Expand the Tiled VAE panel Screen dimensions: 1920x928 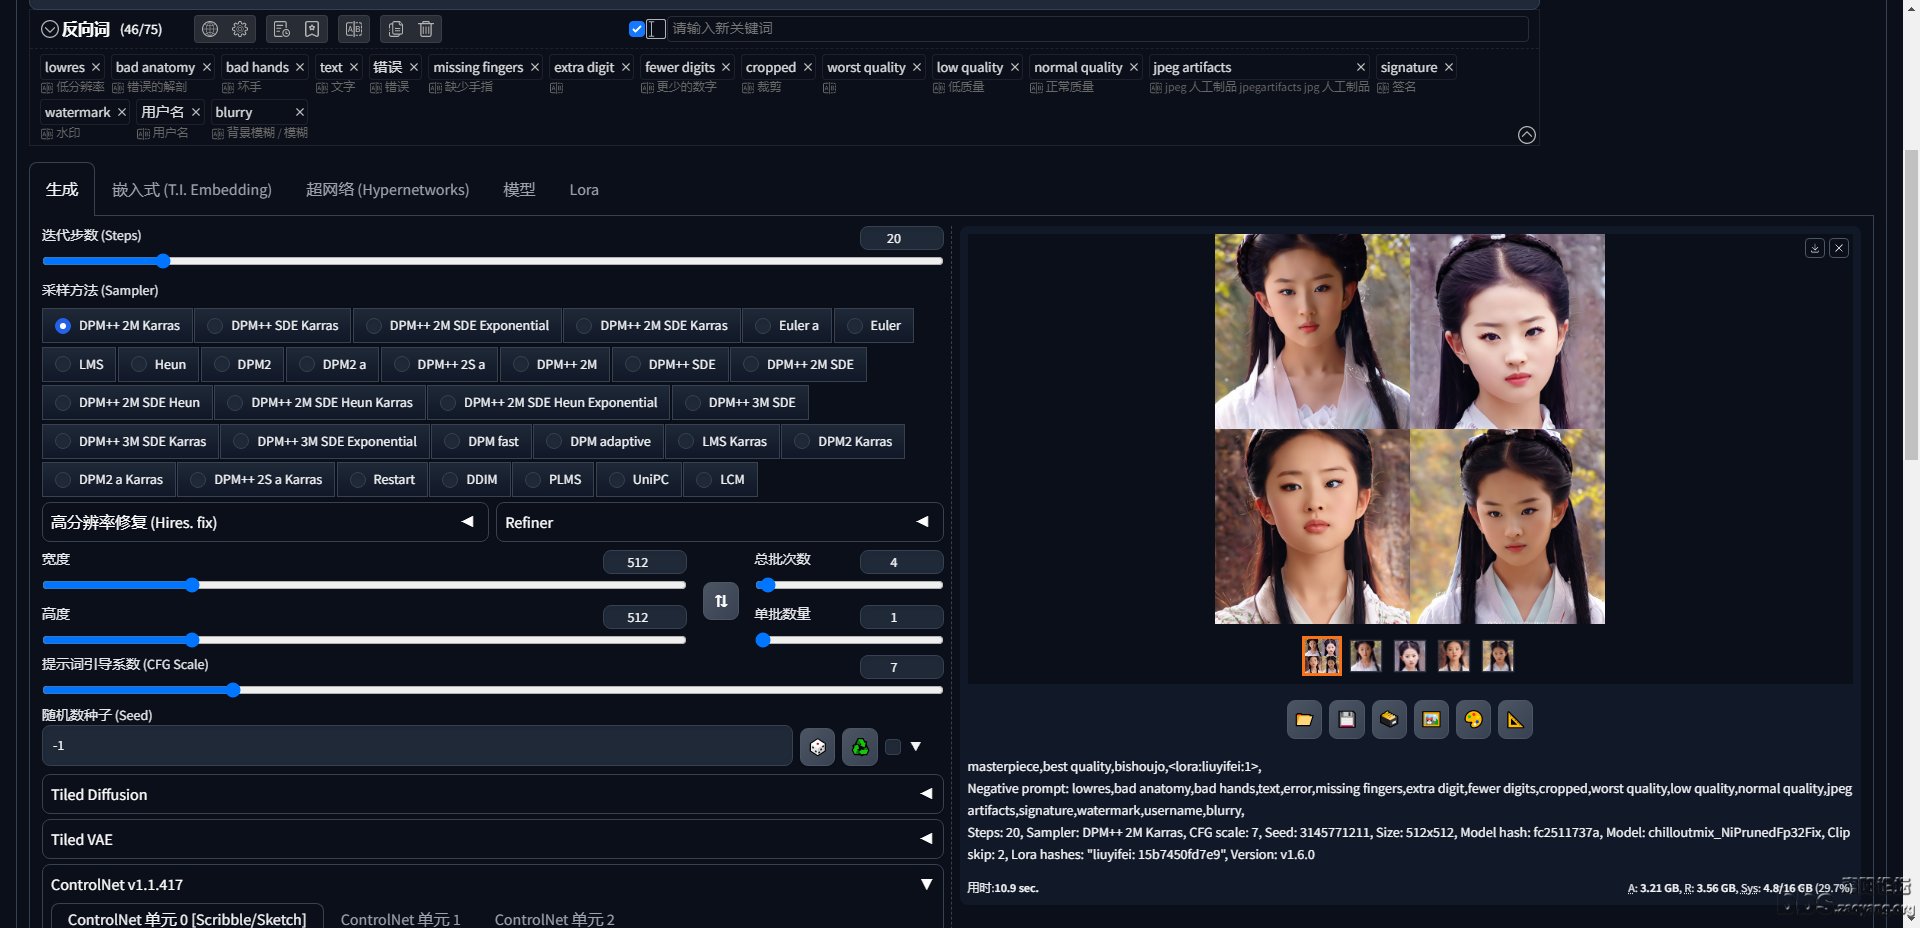tap(492, 839)
